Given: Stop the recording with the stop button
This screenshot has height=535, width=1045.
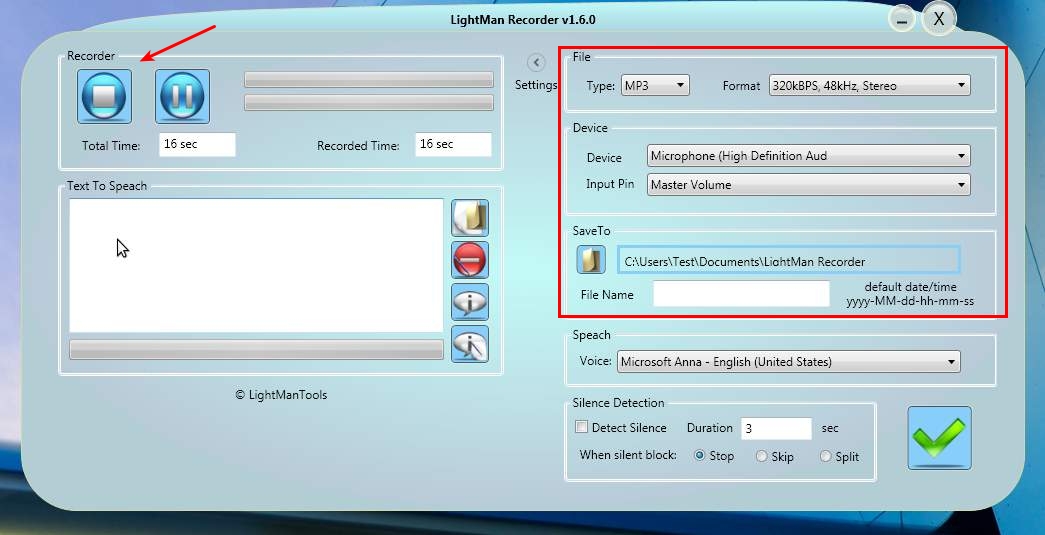Looking at the screenshot, I should (x=105, y=97).
